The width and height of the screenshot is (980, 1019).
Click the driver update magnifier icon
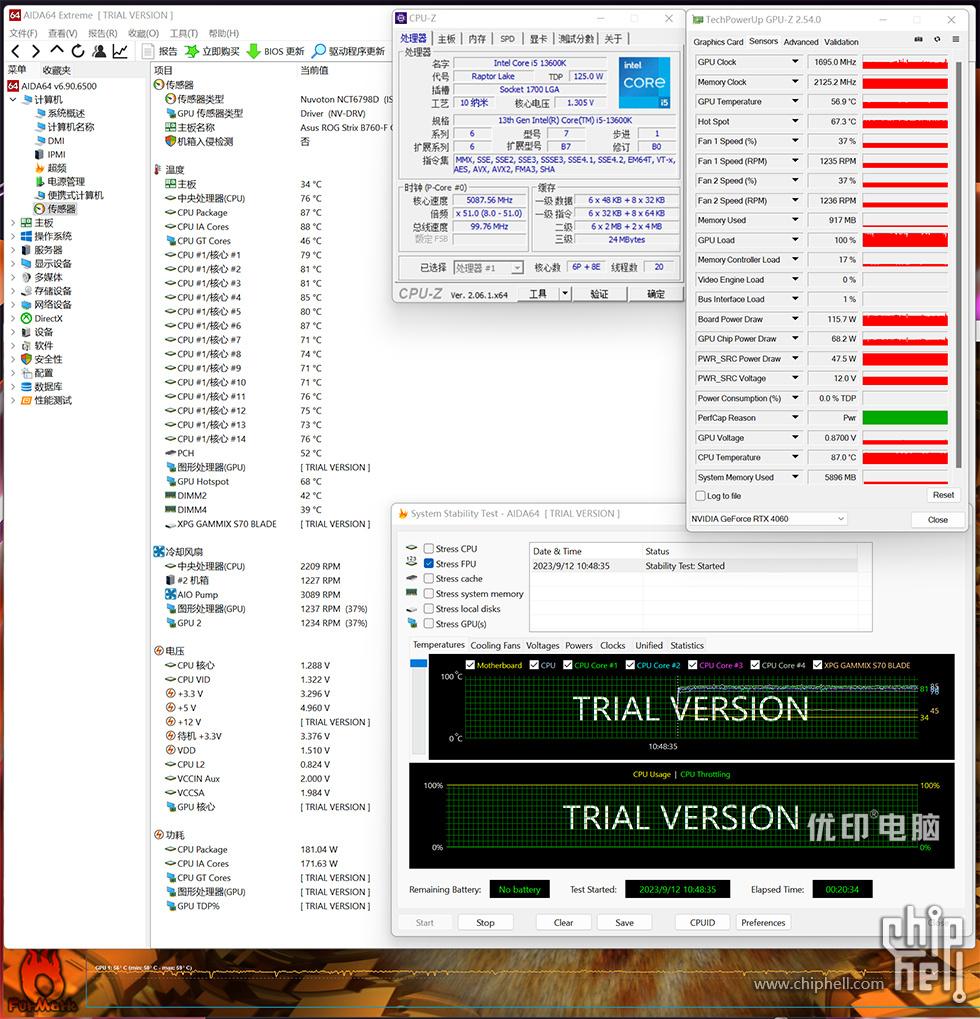click(x=319, y=51)
